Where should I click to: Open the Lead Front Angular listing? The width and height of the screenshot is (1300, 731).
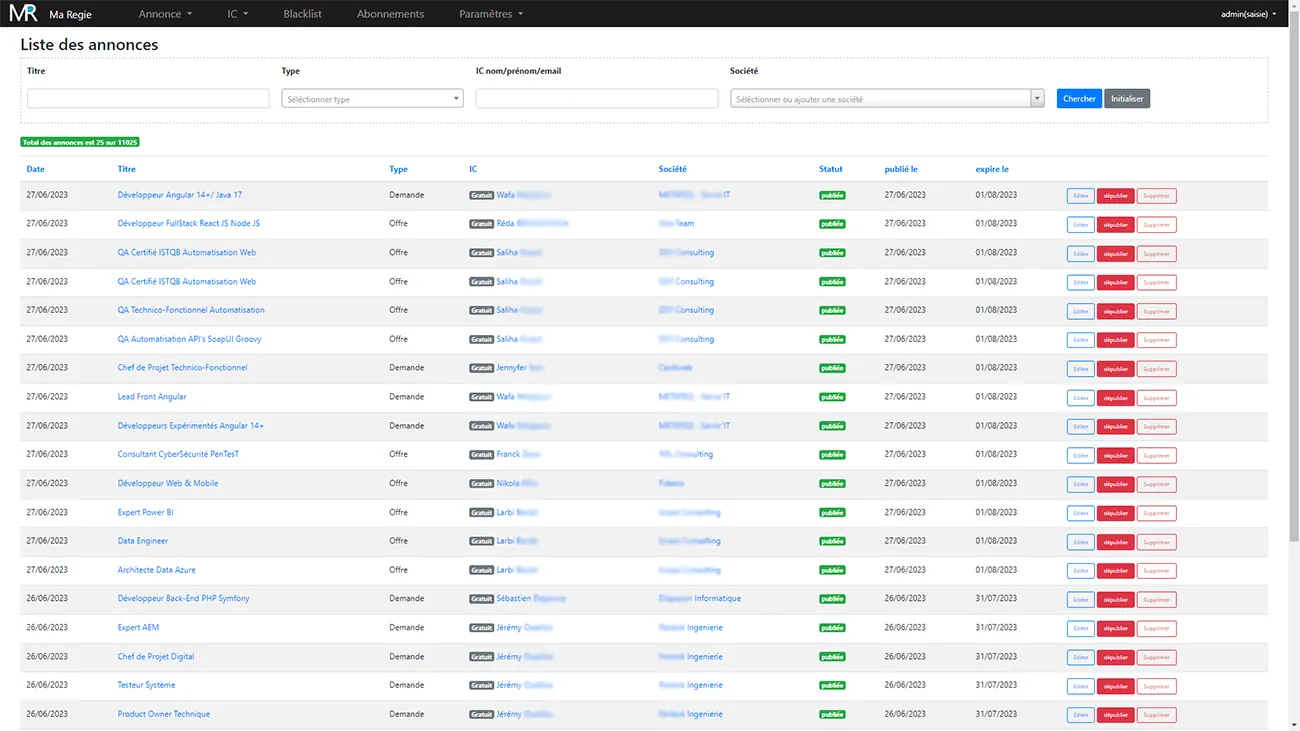click(152, 397)
